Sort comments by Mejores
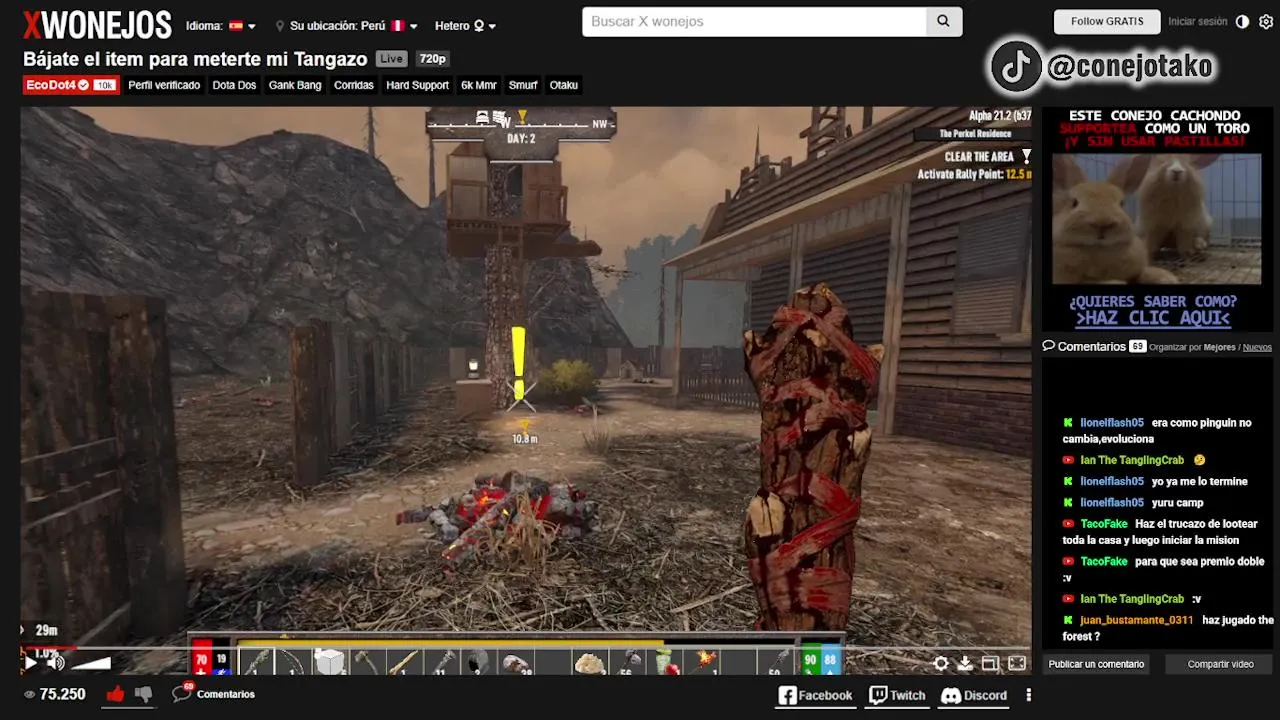 click(1219, 347)
